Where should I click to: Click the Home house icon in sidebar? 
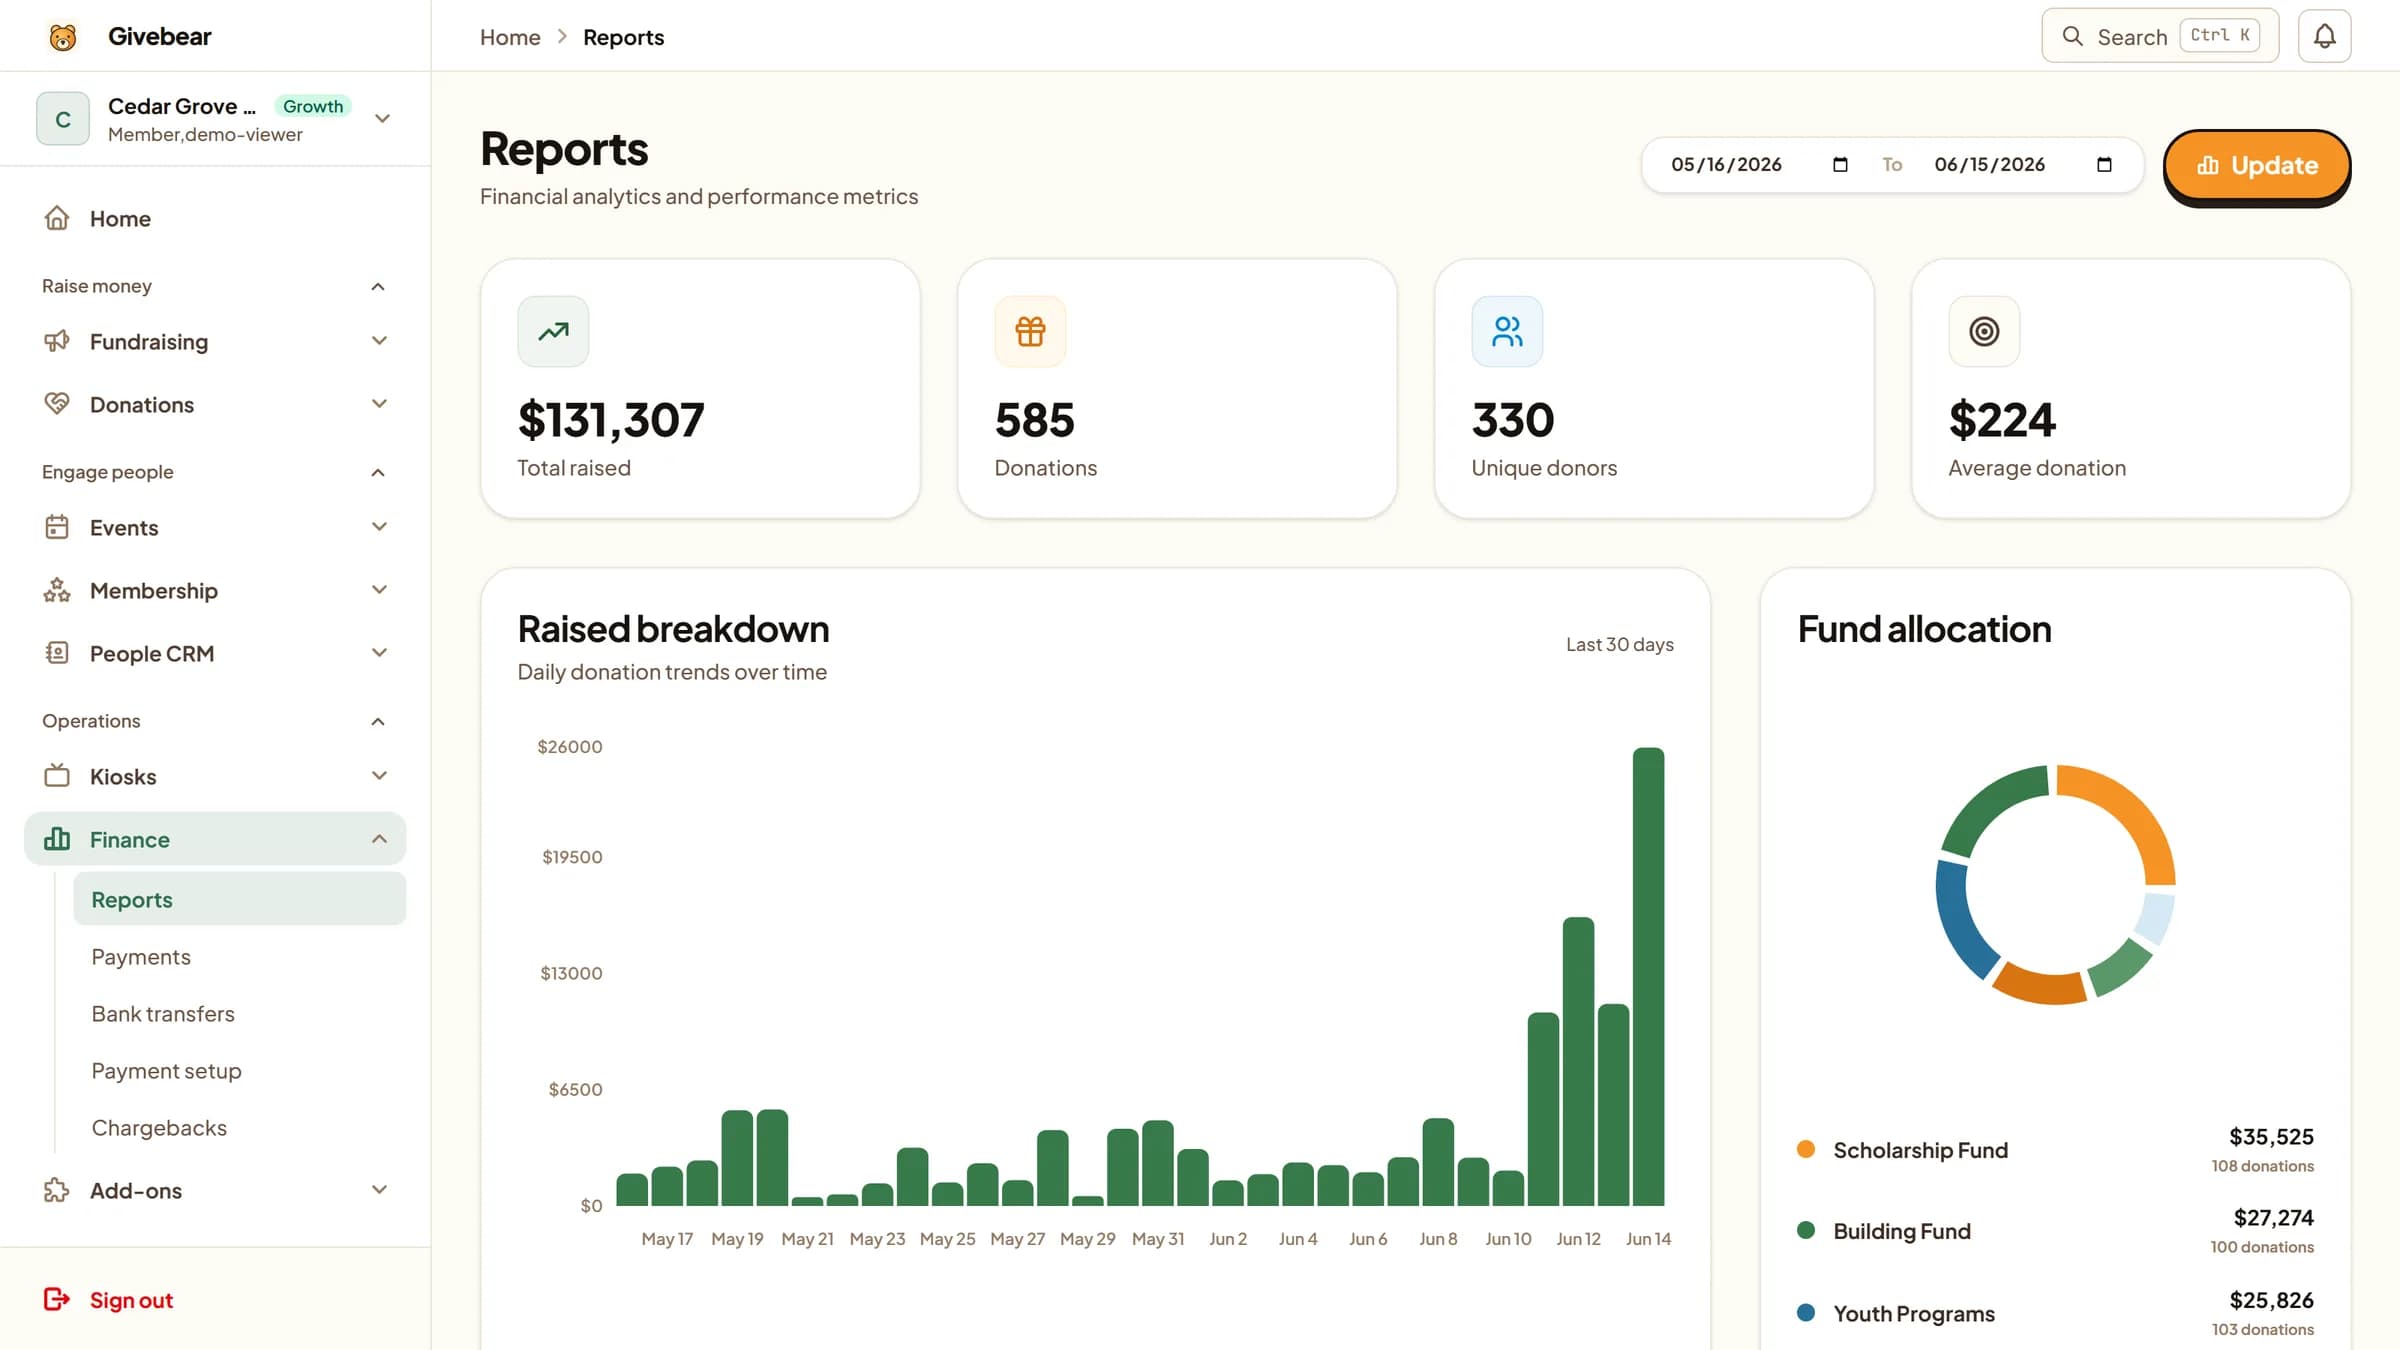click(x=57, y=218)
